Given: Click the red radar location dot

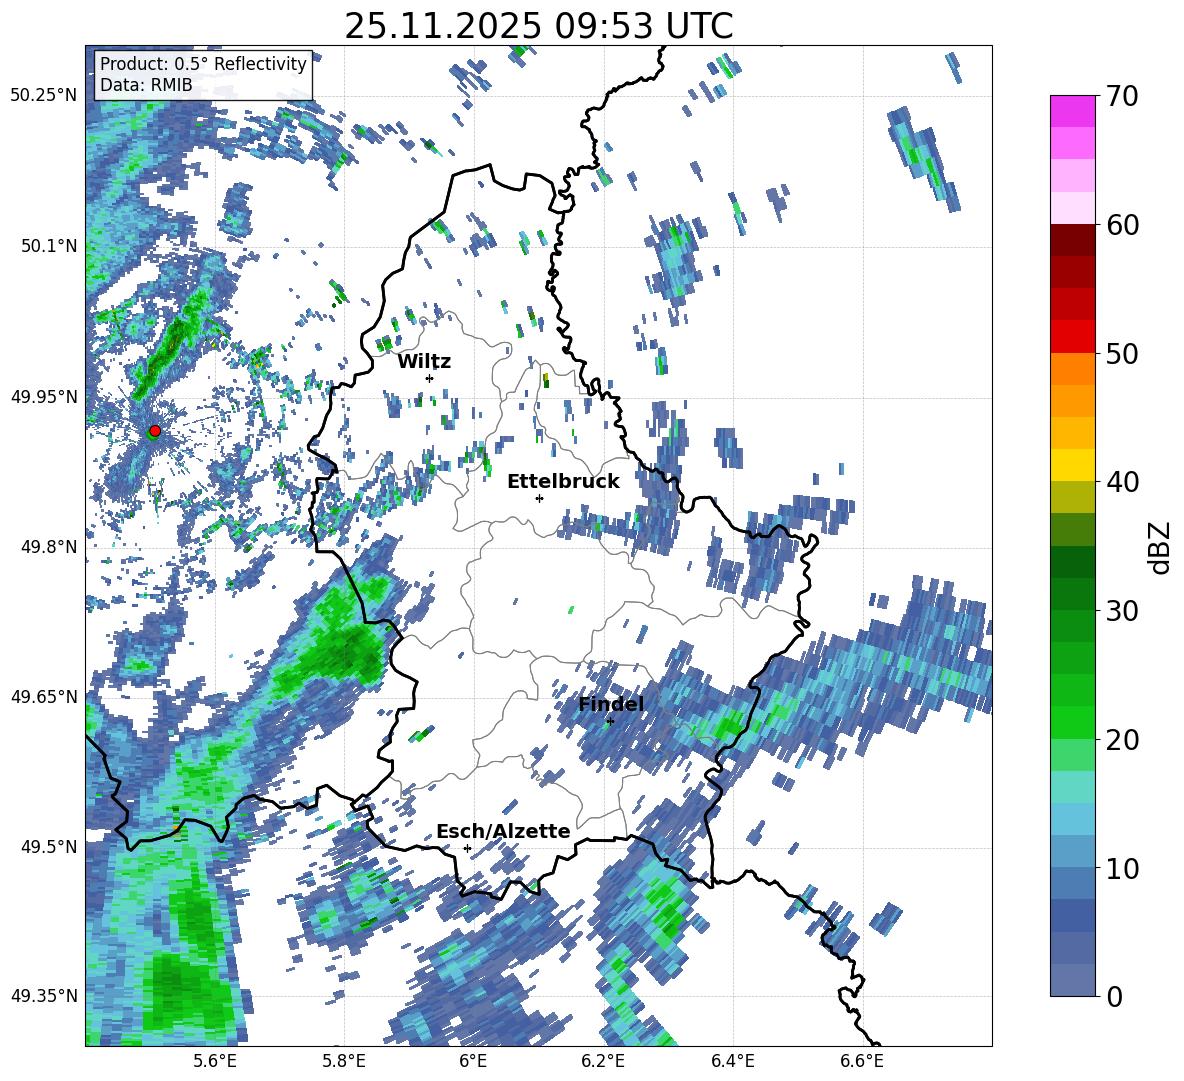Looking at the screenshot, I should point(155,430).
